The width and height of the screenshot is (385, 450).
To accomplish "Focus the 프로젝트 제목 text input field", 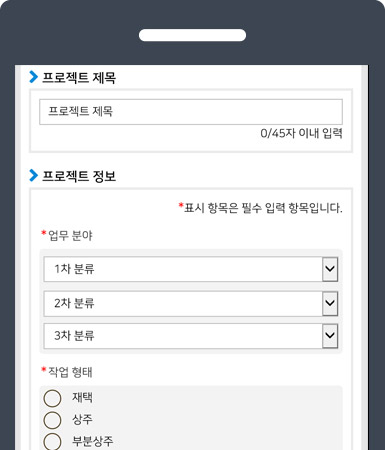I will (x=191, y=112).
